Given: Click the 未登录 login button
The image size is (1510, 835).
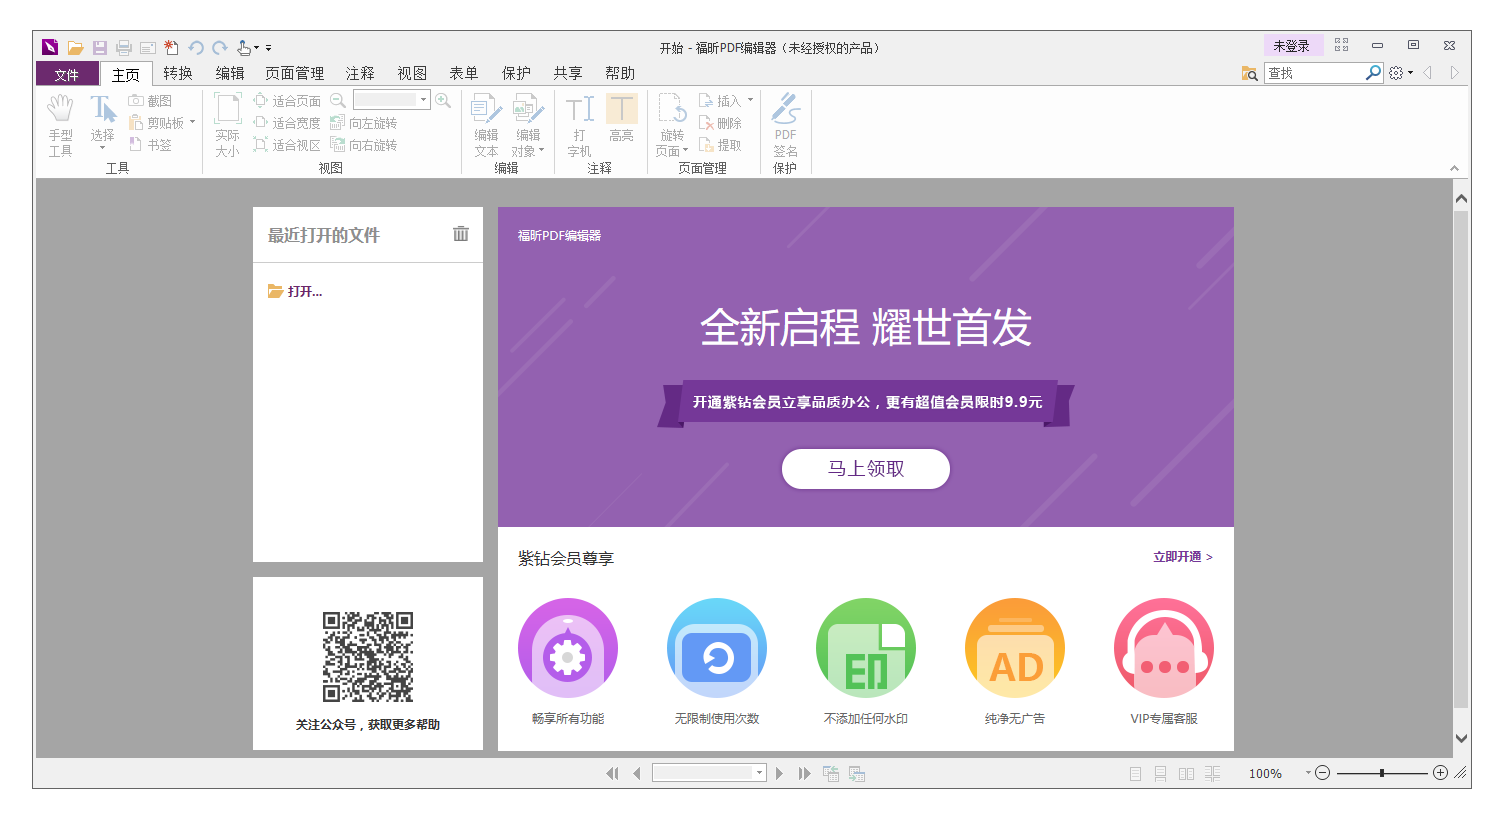Looking at the screenshot, I should [x=1291, y=46].
